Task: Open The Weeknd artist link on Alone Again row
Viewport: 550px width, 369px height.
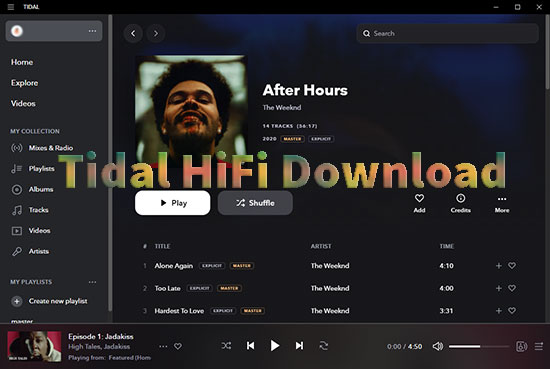Action: pos(330,266)
